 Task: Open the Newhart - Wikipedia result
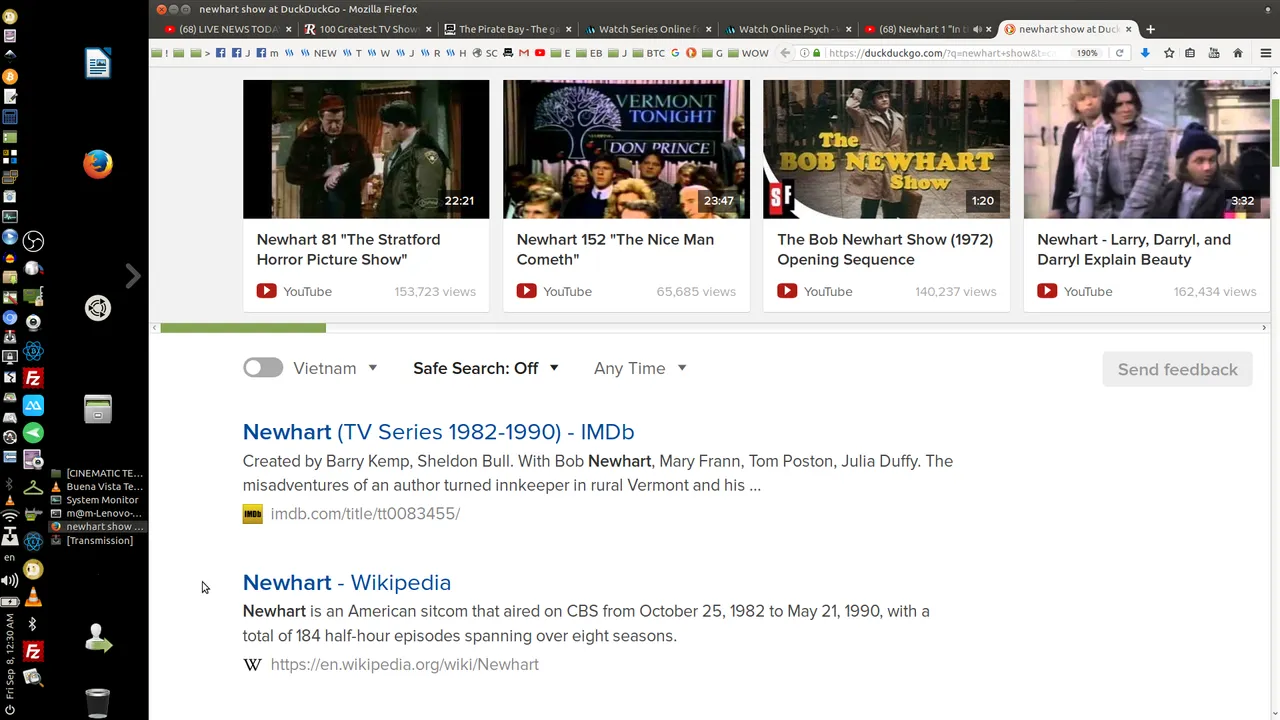347,582
